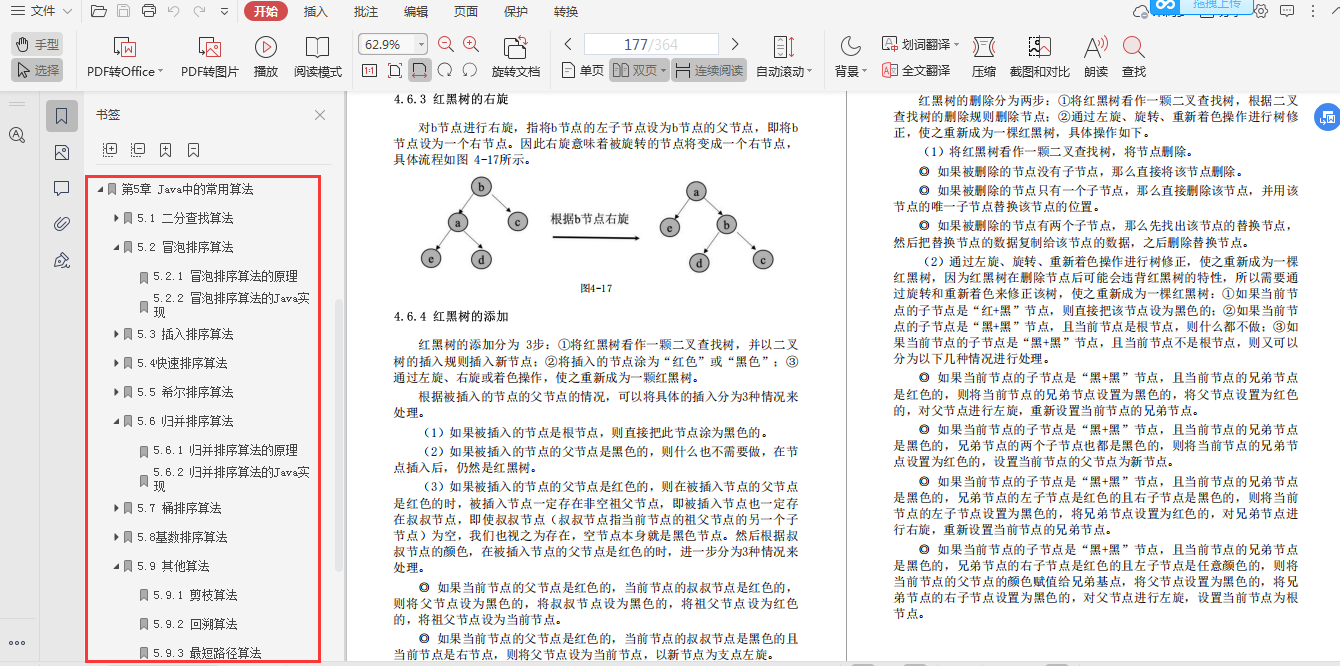The image size is (1340, 666).
Task: Open the 文件 file menu
Action: (40, 12)
